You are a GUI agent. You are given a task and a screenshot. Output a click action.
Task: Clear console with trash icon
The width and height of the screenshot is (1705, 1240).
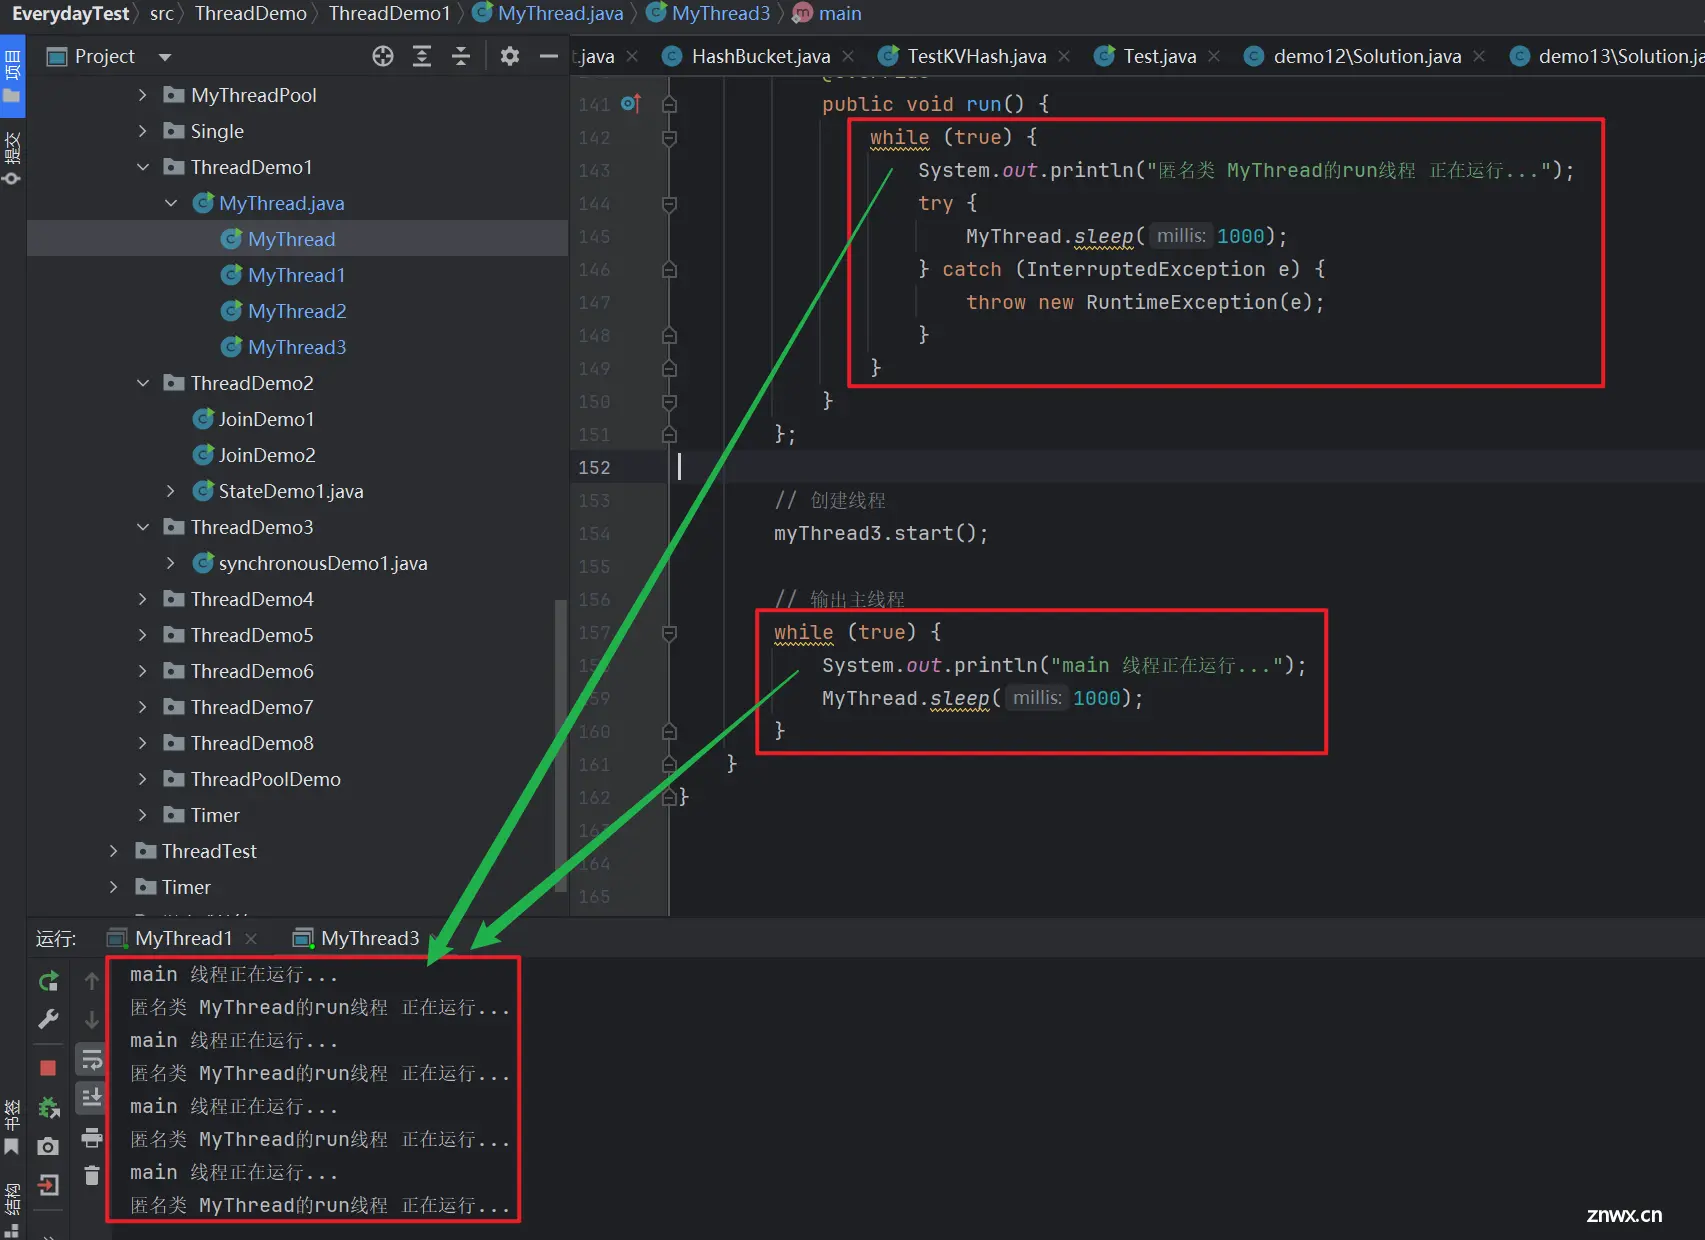click(92, 1175)
